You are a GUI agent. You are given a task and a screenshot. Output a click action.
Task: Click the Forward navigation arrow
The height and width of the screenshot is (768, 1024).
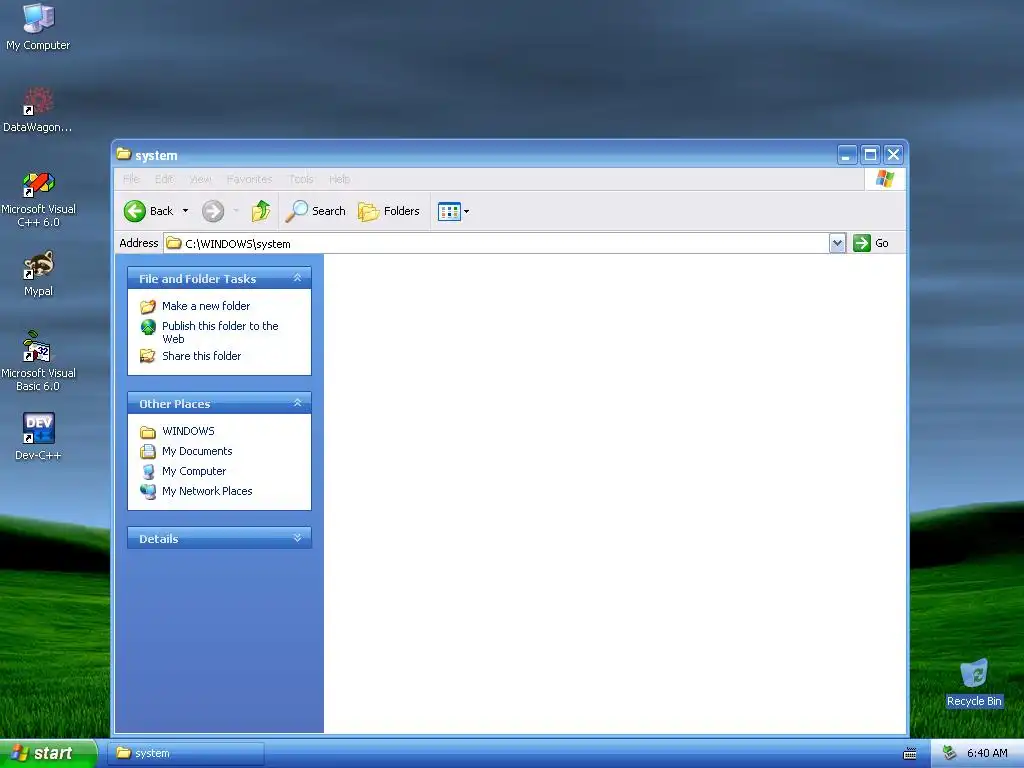pos(213,211)
